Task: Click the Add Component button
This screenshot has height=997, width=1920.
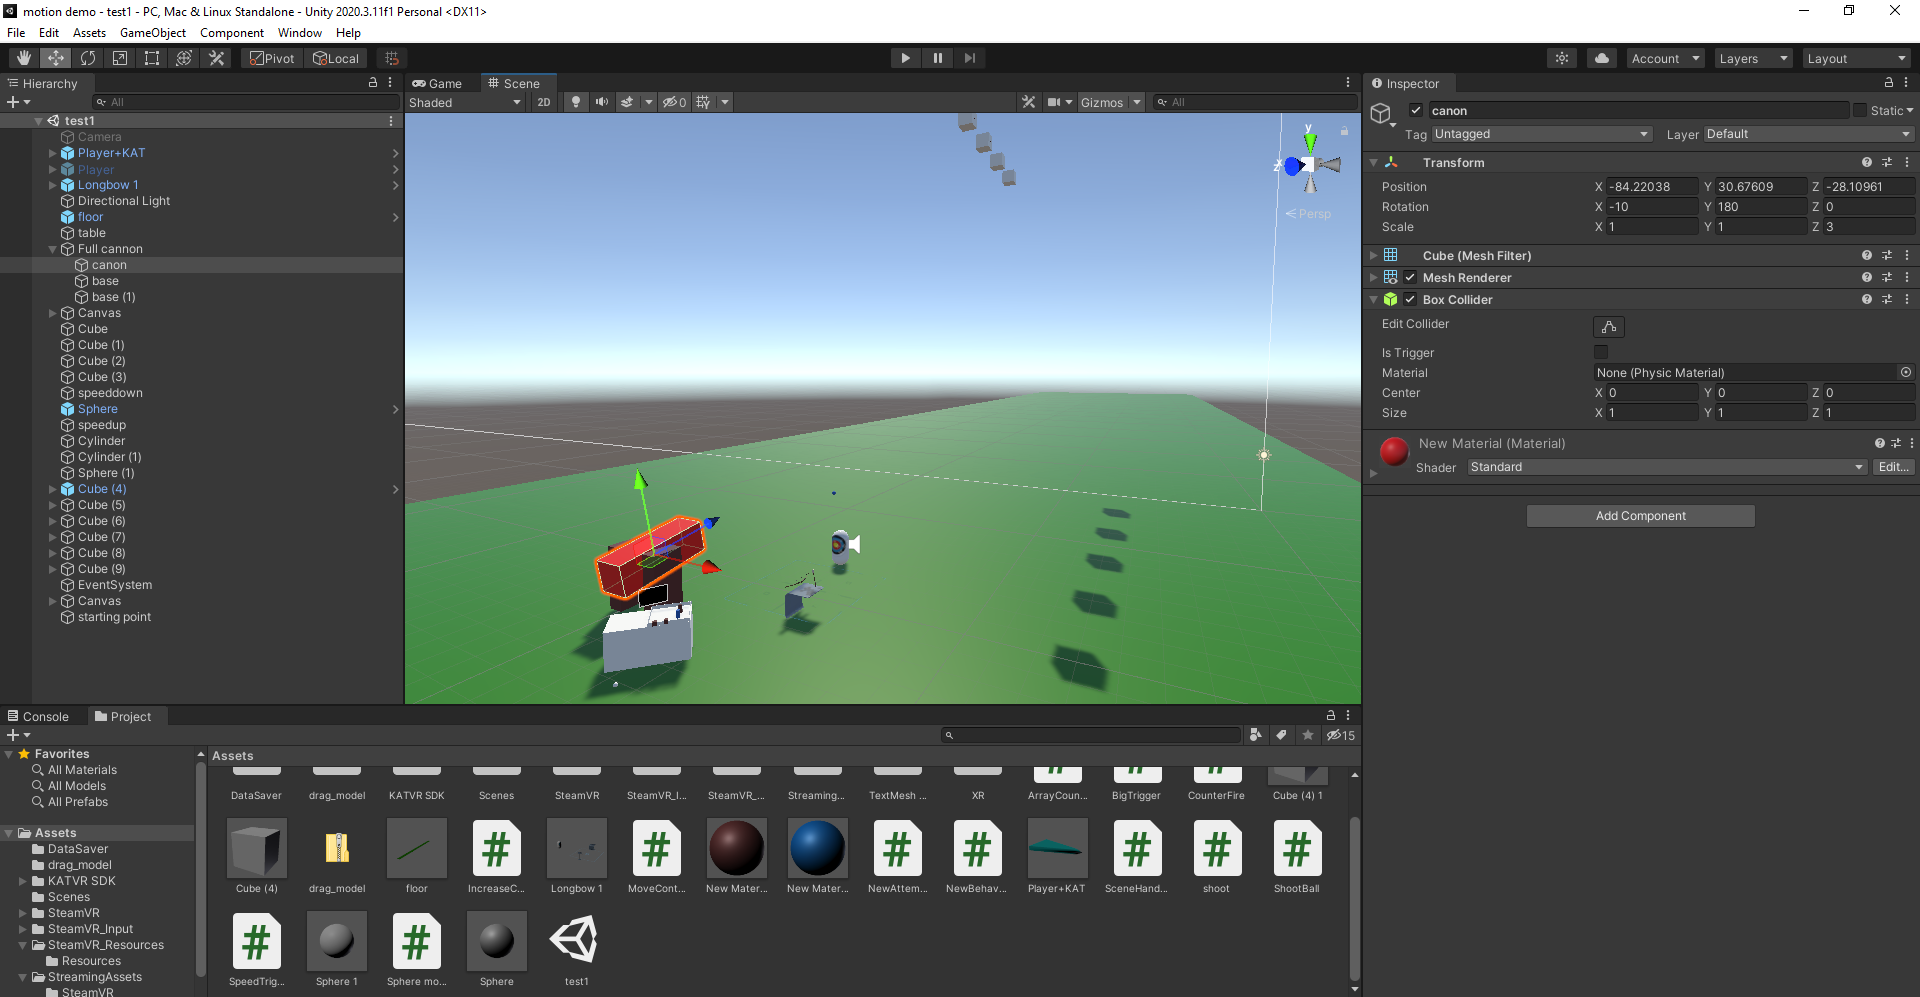Action: (1640, 516)
